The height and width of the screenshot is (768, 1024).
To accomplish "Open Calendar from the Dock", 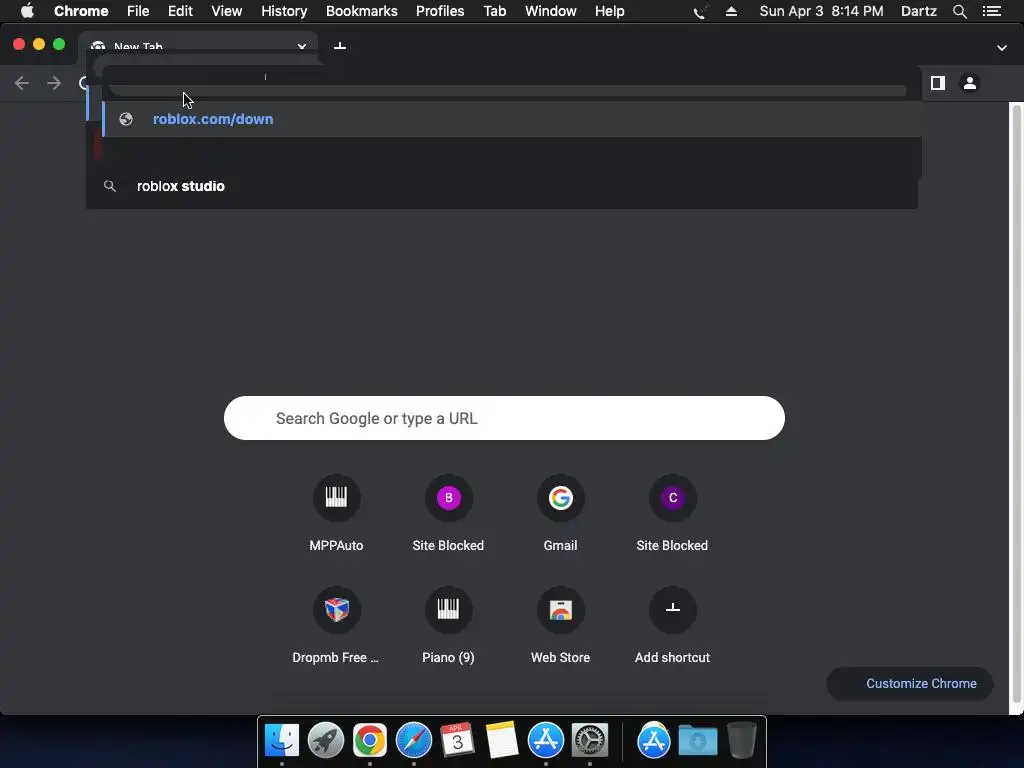I will pyautogui.click(x=457, y=741).
